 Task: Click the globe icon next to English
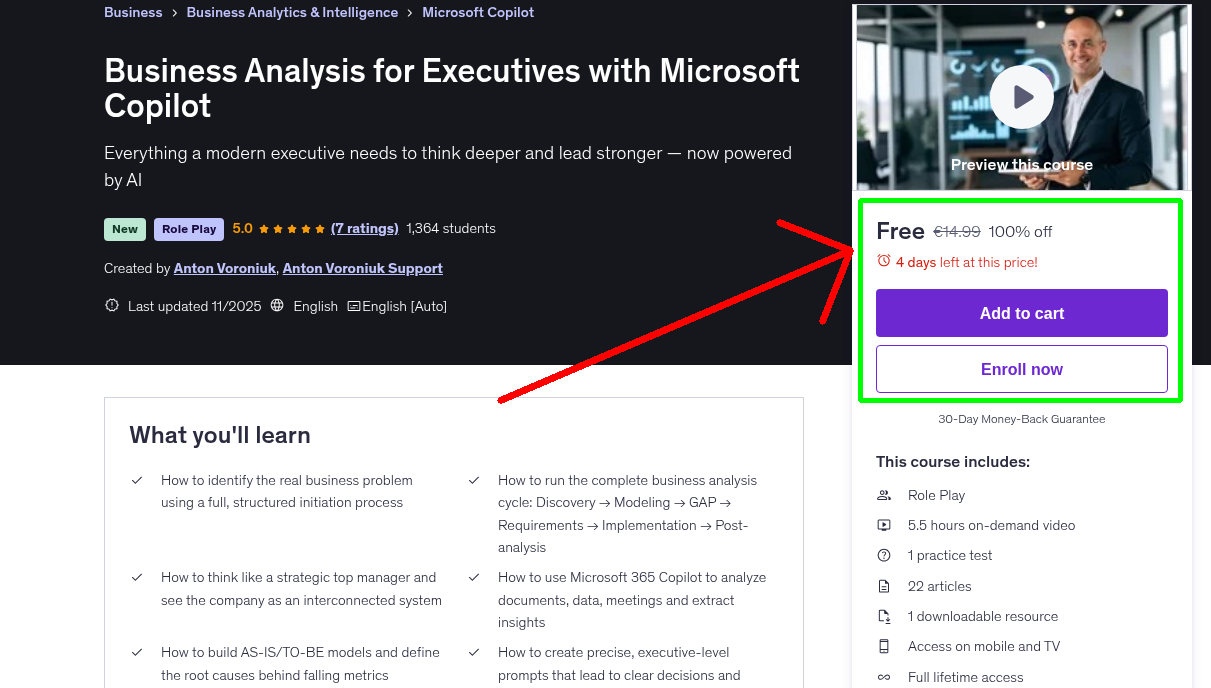tap(276, 305)
